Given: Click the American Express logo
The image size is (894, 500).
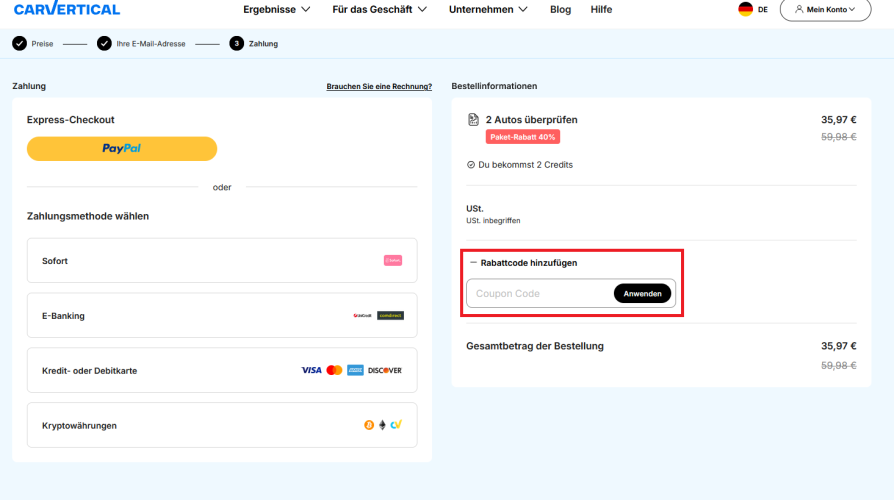Looking at the screenshot, I should point(355,371).
